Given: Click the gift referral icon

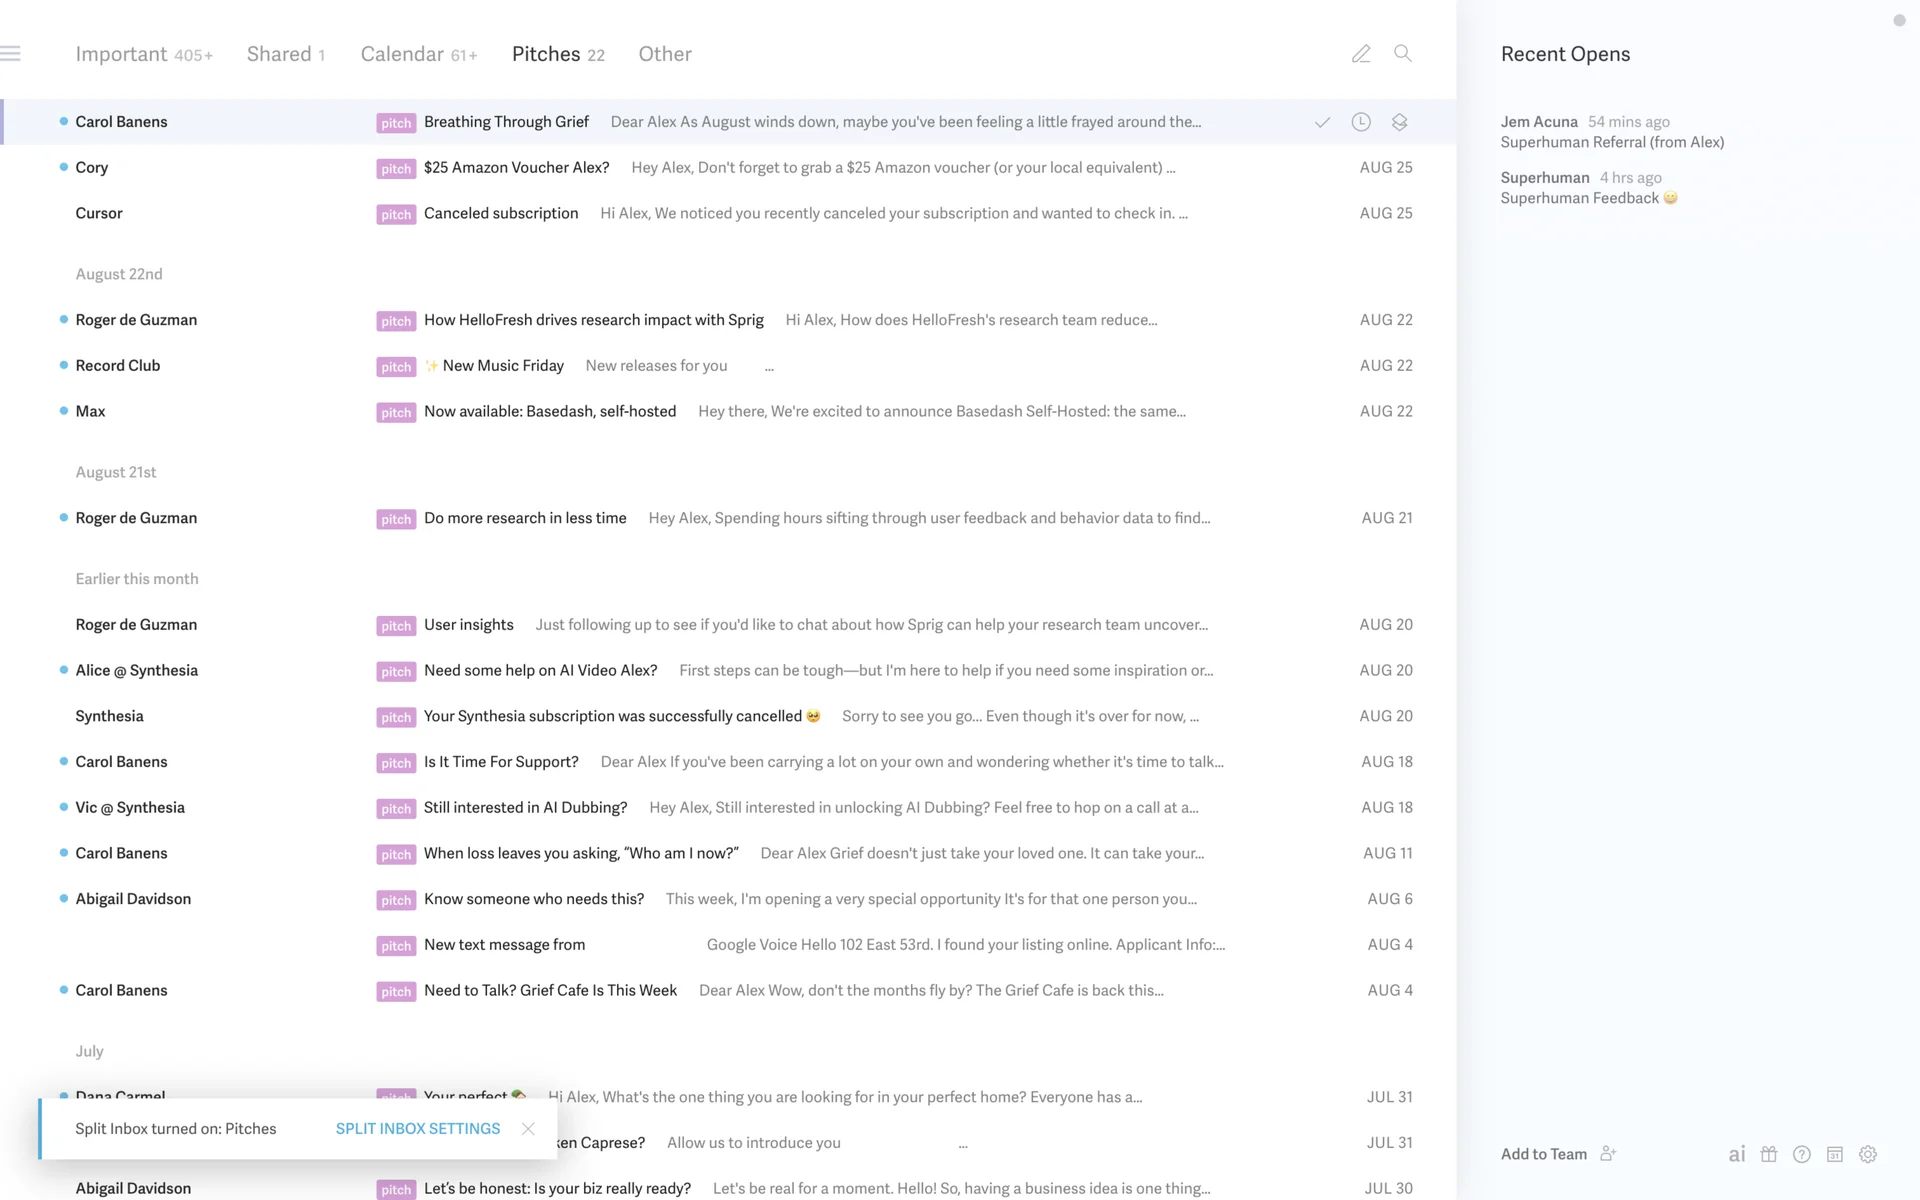Looking at the screenshot, I should click(x=1769, y=1154).
